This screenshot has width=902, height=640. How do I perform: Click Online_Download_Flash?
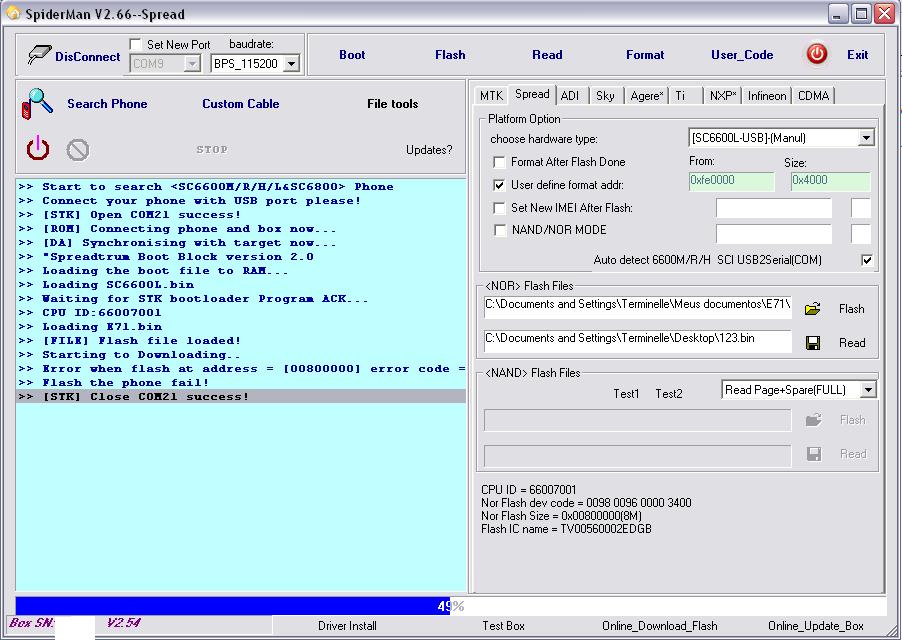coord(660,626)
